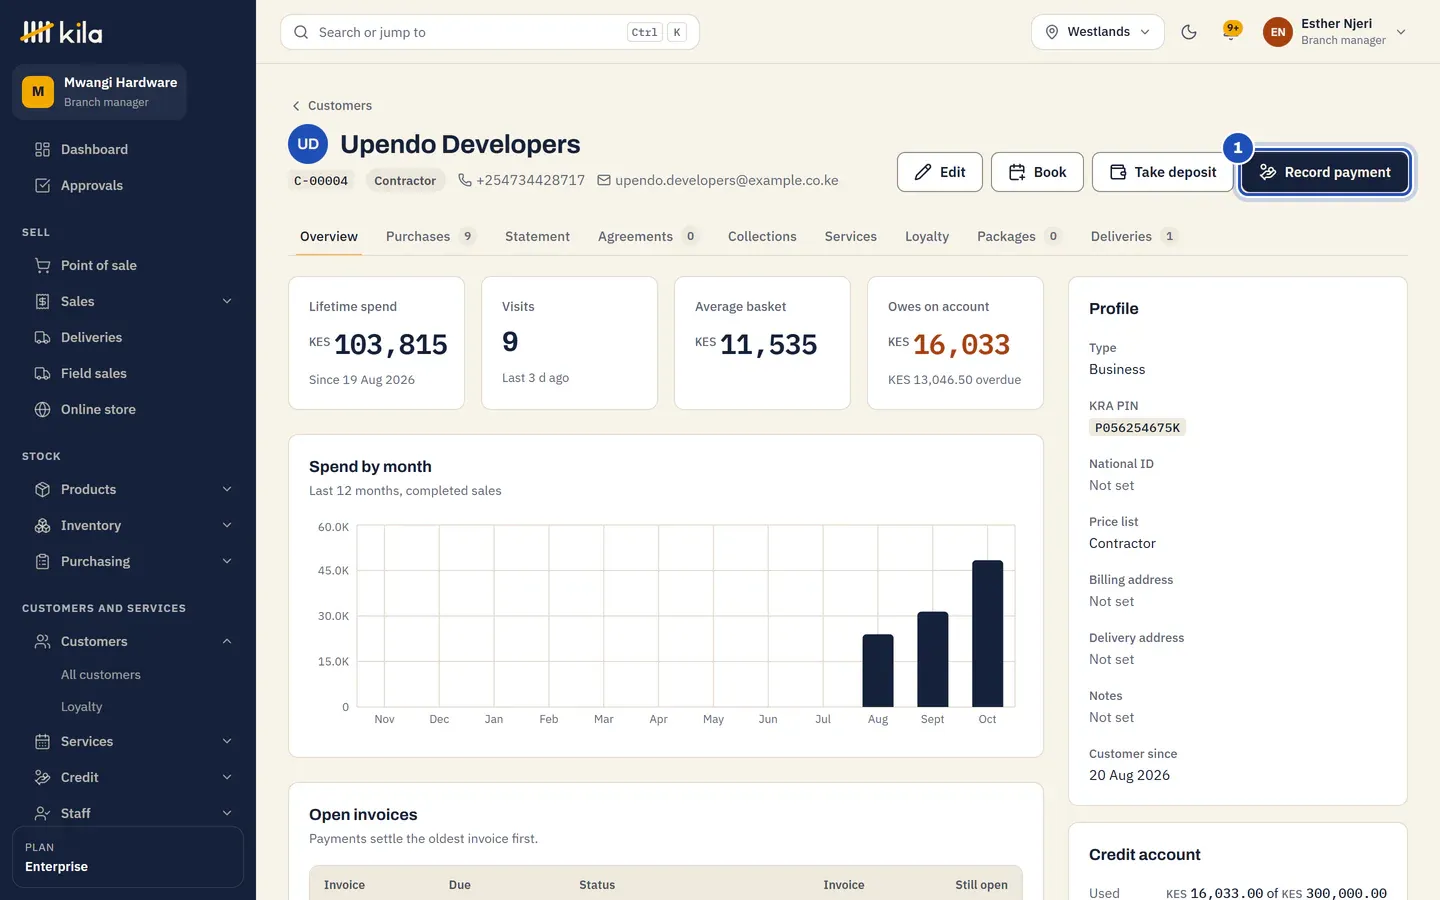Open Online store globe icon

[x=42, y=409]
